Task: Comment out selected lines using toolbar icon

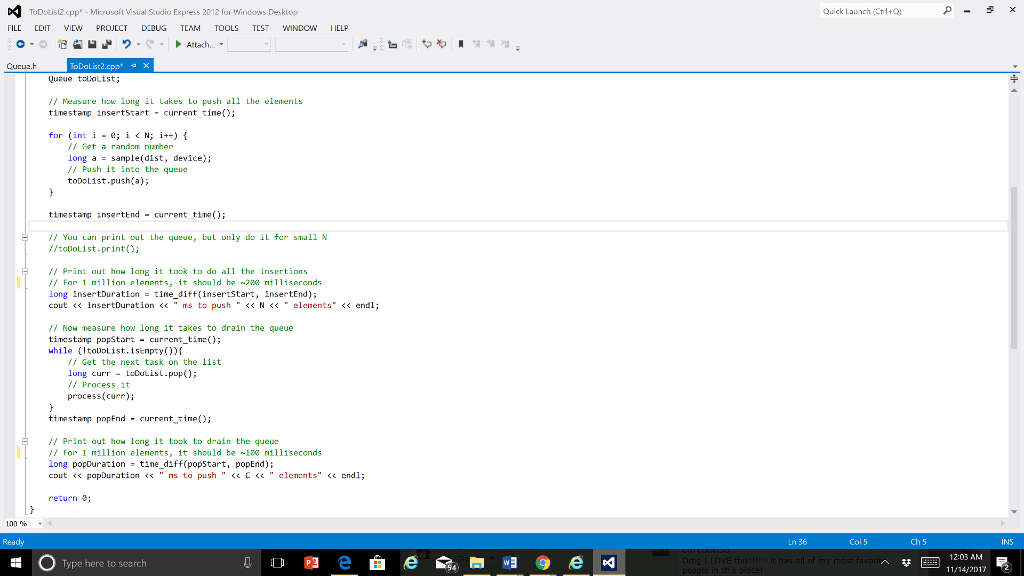Action: 427,43
